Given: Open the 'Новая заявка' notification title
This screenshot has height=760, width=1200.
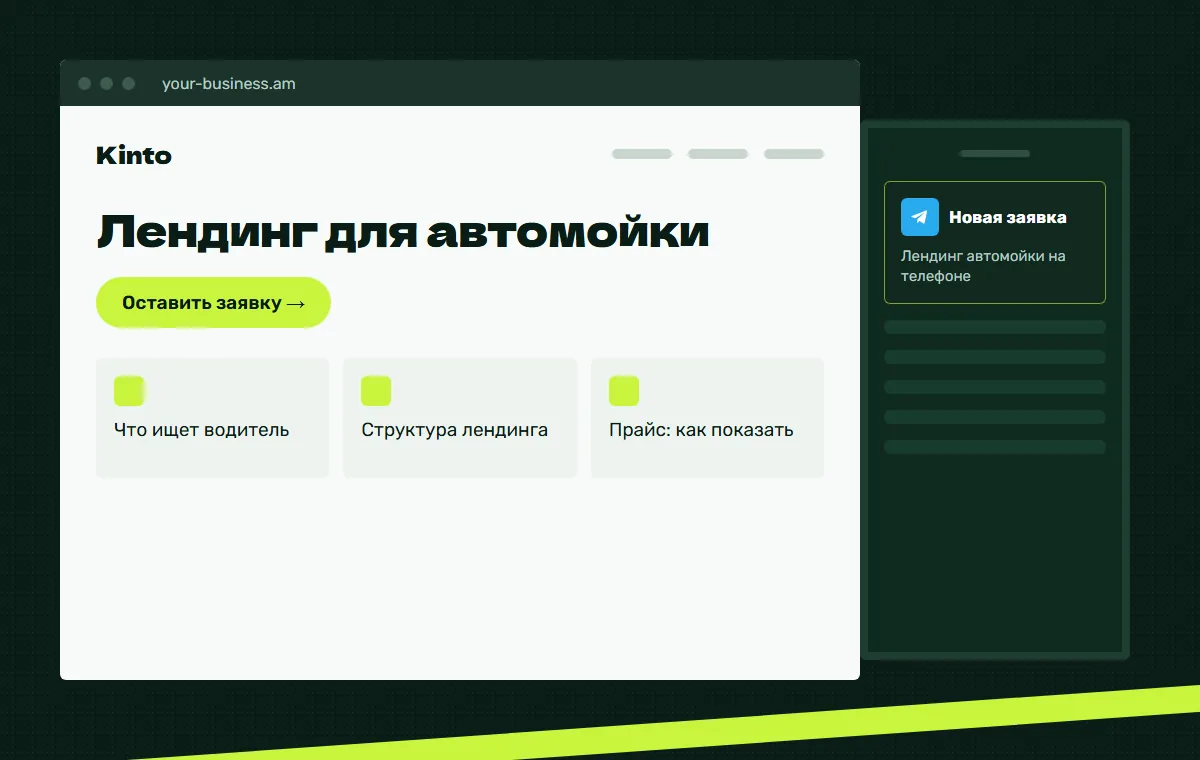Looking at the screenshot, I should (x=1007, y=217).
